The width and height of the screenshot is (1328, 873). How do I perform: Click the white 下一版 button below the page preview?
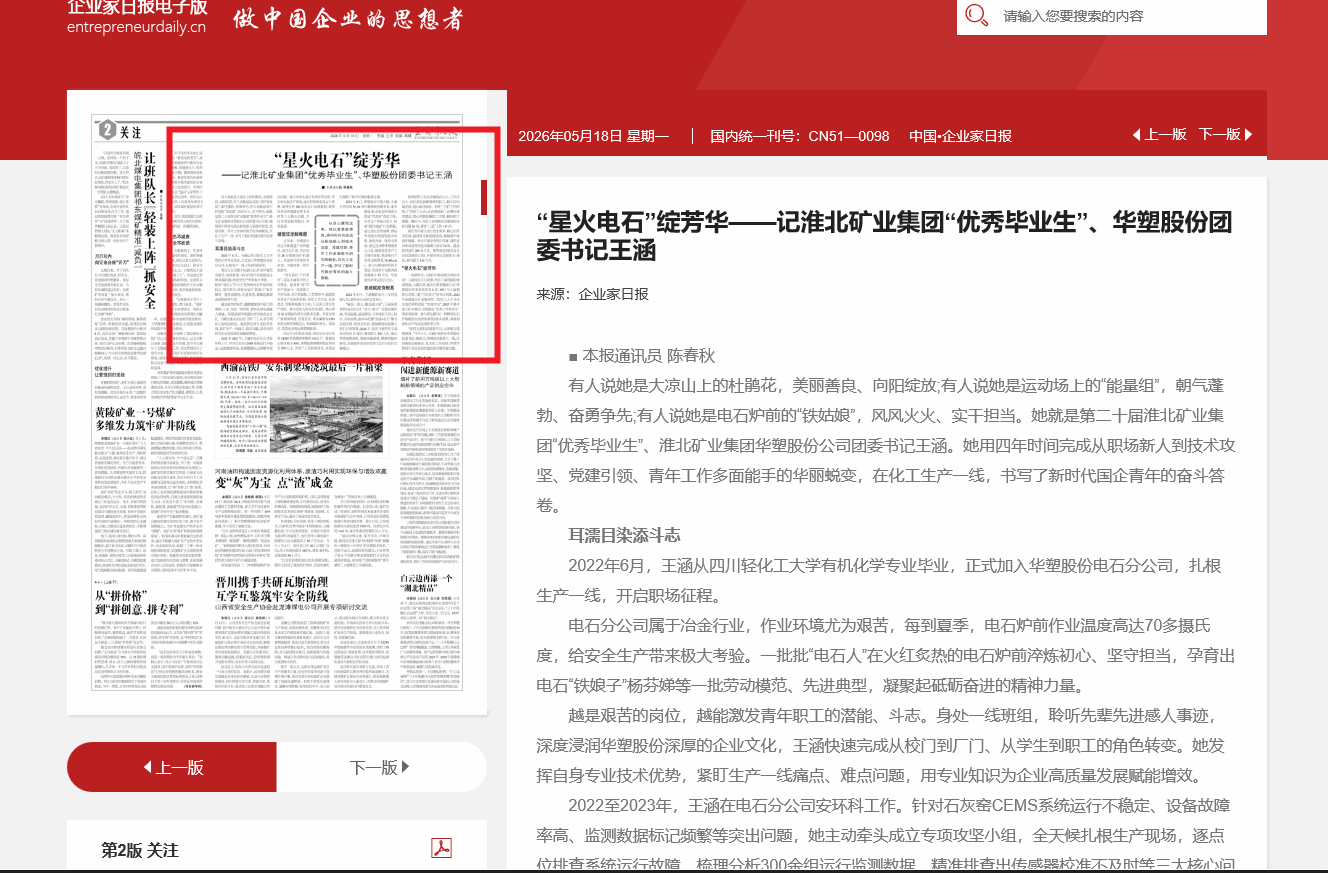pos(381,767)
